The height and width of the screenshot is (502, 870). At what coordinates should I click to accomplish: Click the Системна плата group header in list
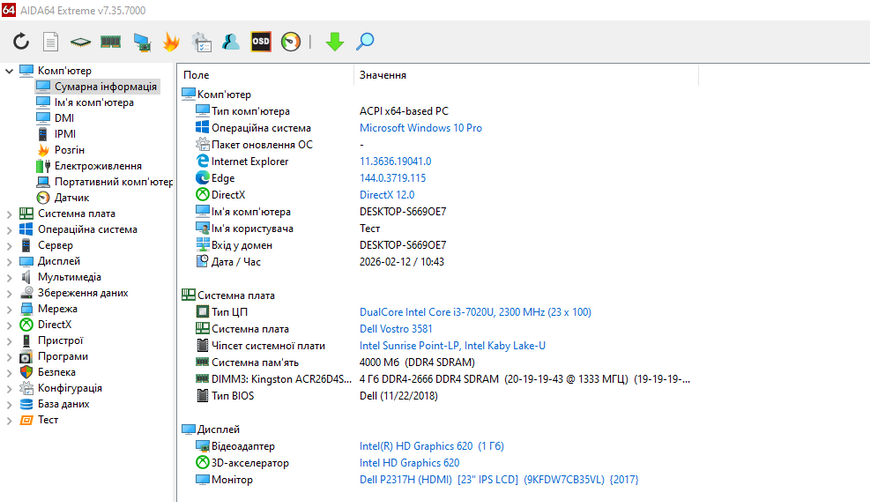pyautogui.click(x=236, y=296)
